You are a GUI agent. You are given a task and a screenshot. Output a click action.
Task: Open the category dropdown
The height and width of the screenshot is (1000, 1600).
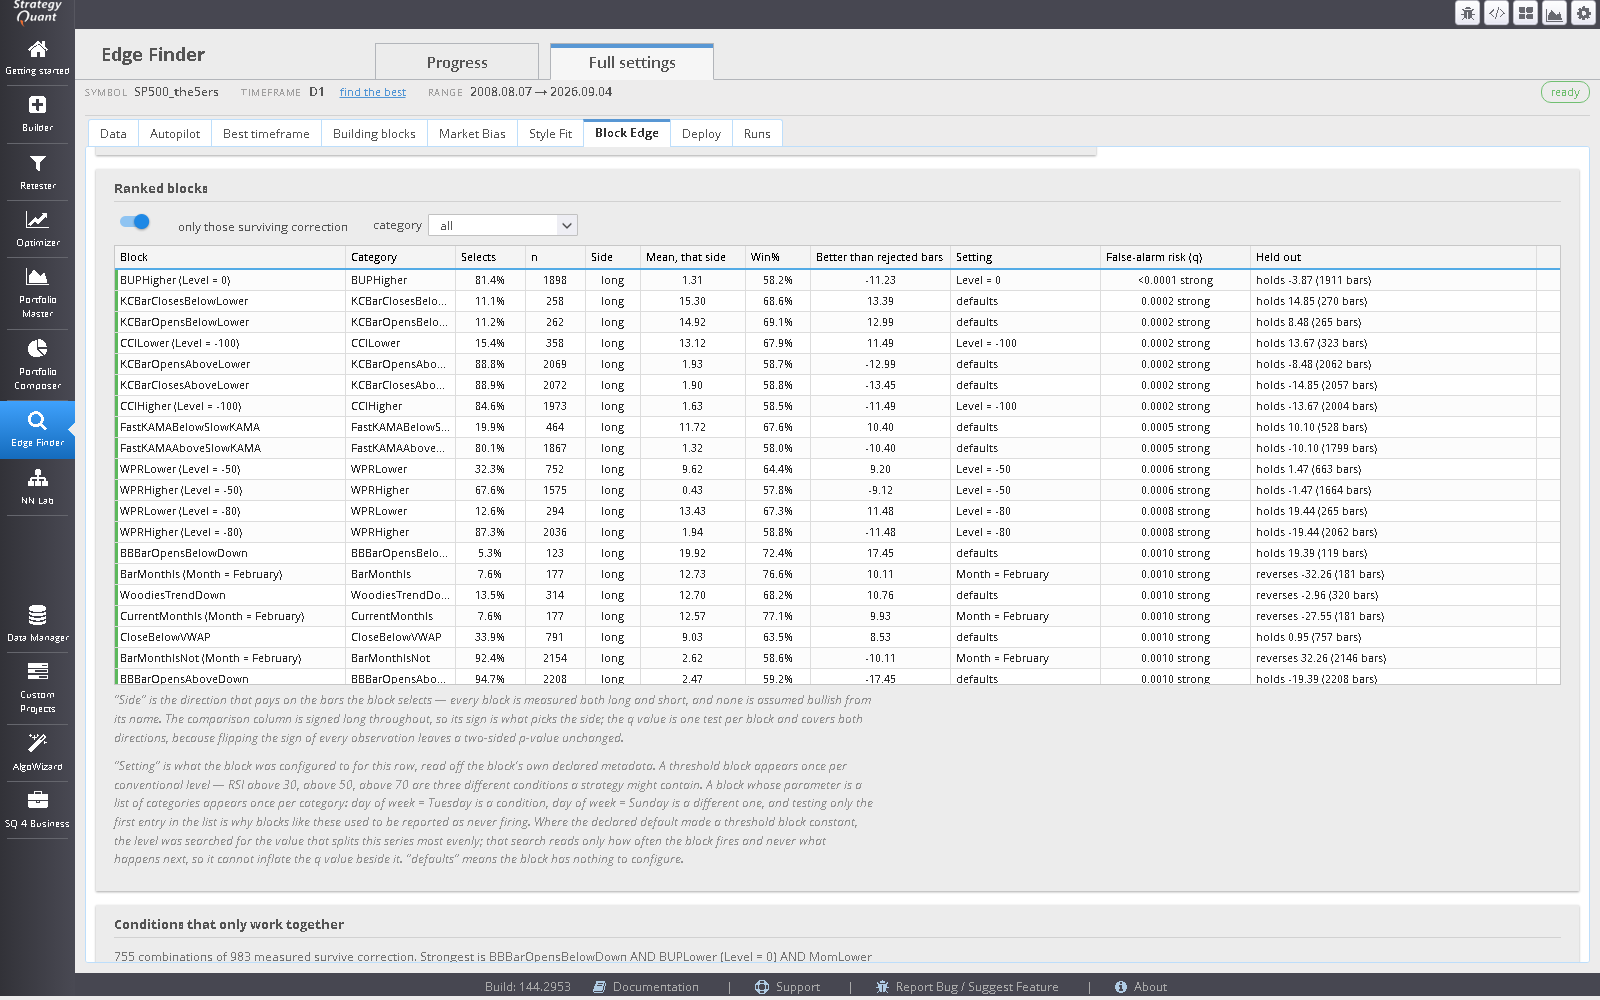(x=503, y=225)
